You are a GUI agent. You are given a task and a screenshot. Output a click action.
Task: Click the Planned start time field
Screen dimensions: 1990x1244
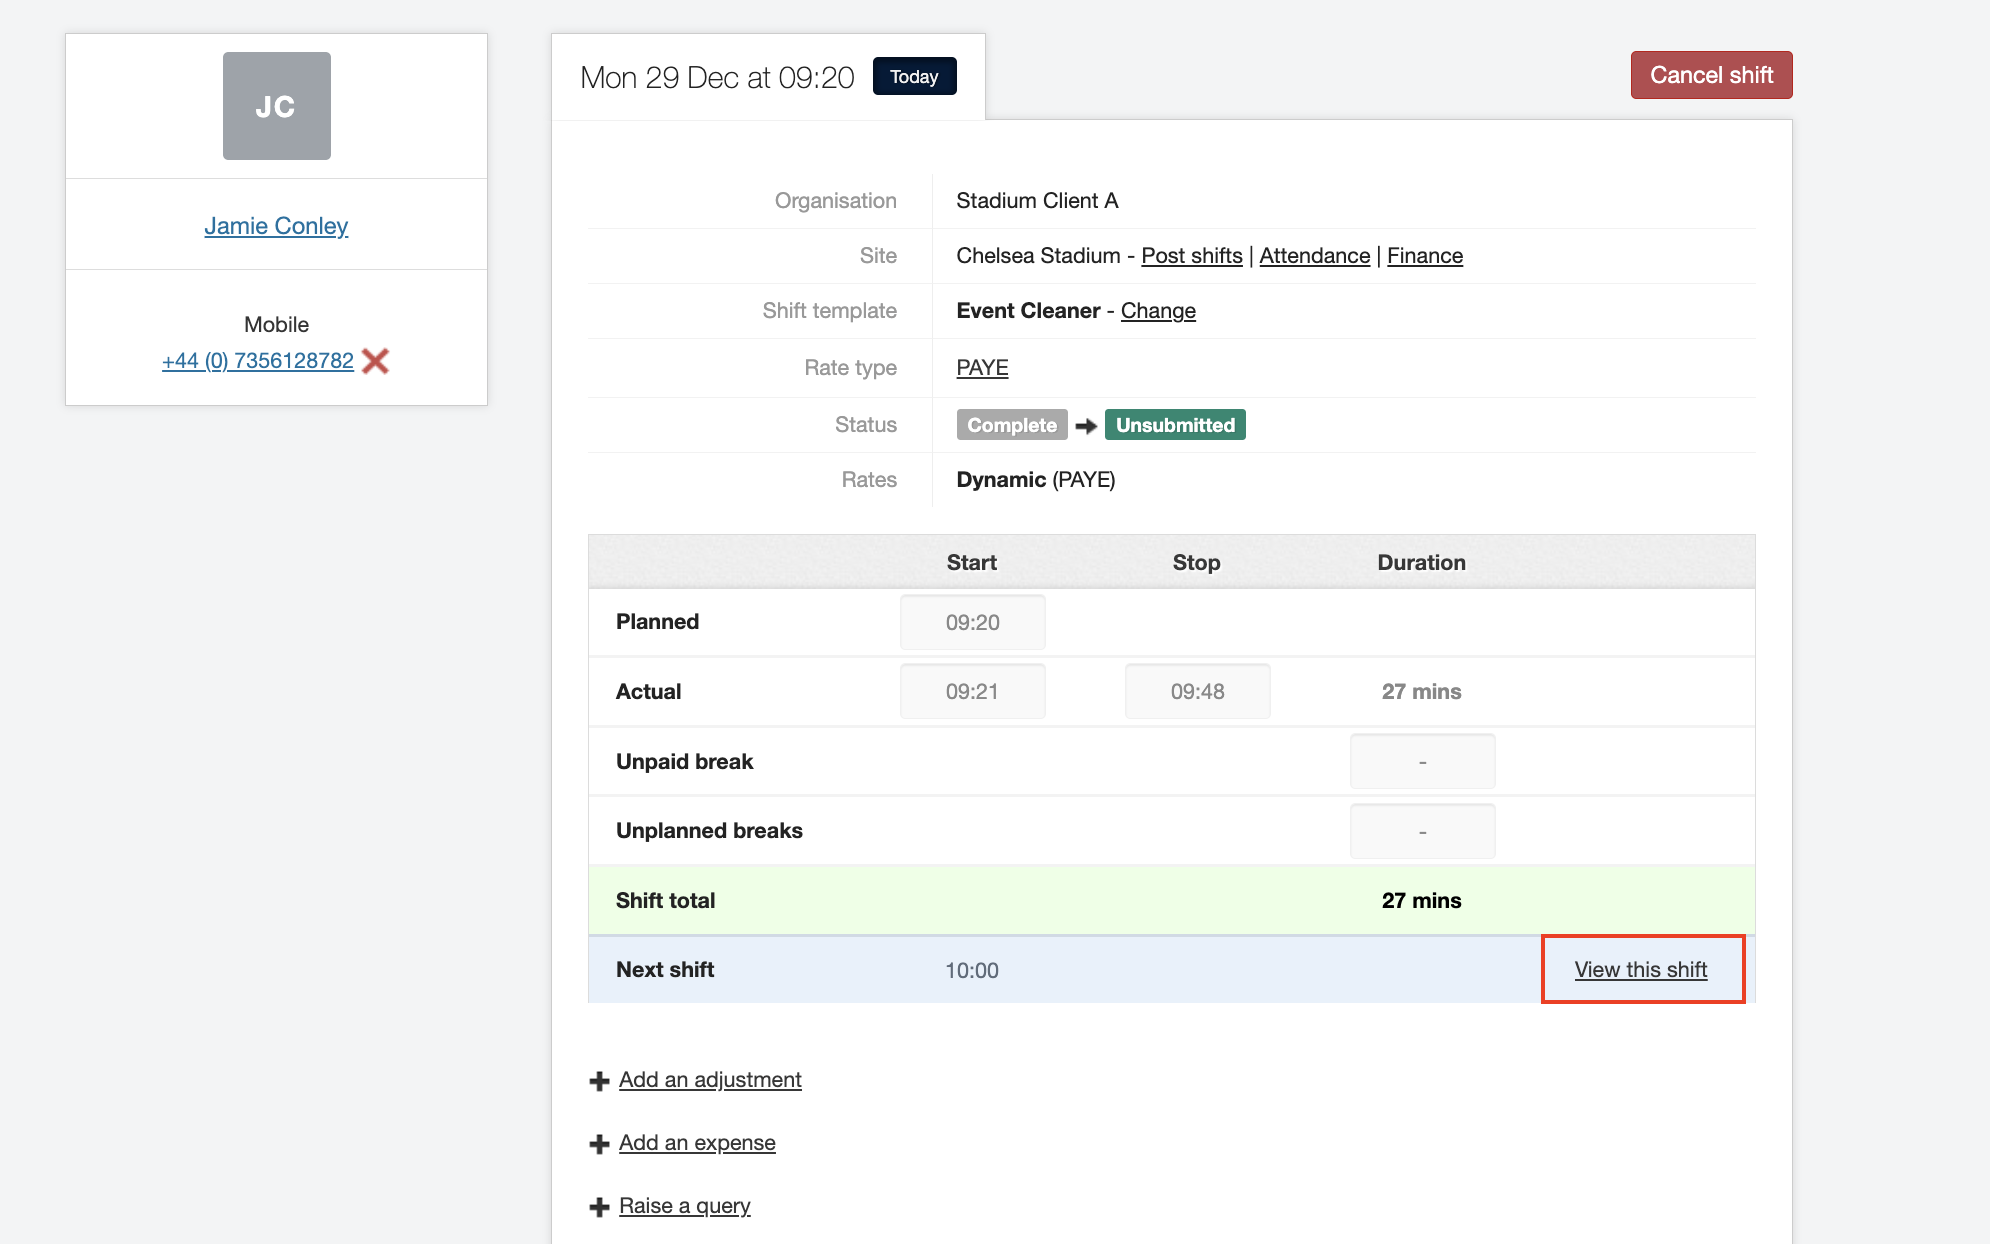(972, 622)
